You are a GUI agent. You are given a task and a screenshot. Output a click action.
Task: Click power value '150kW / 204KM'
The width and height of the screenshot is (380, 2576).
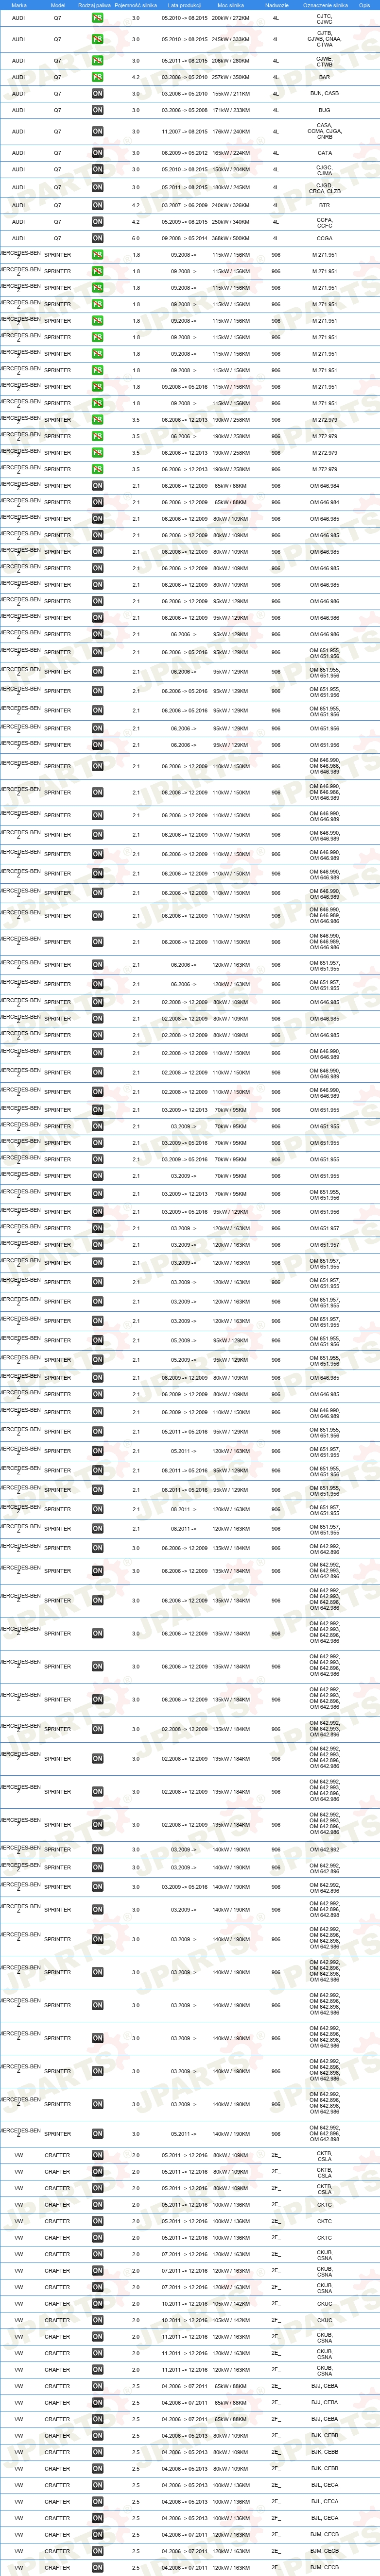point(230,170)
